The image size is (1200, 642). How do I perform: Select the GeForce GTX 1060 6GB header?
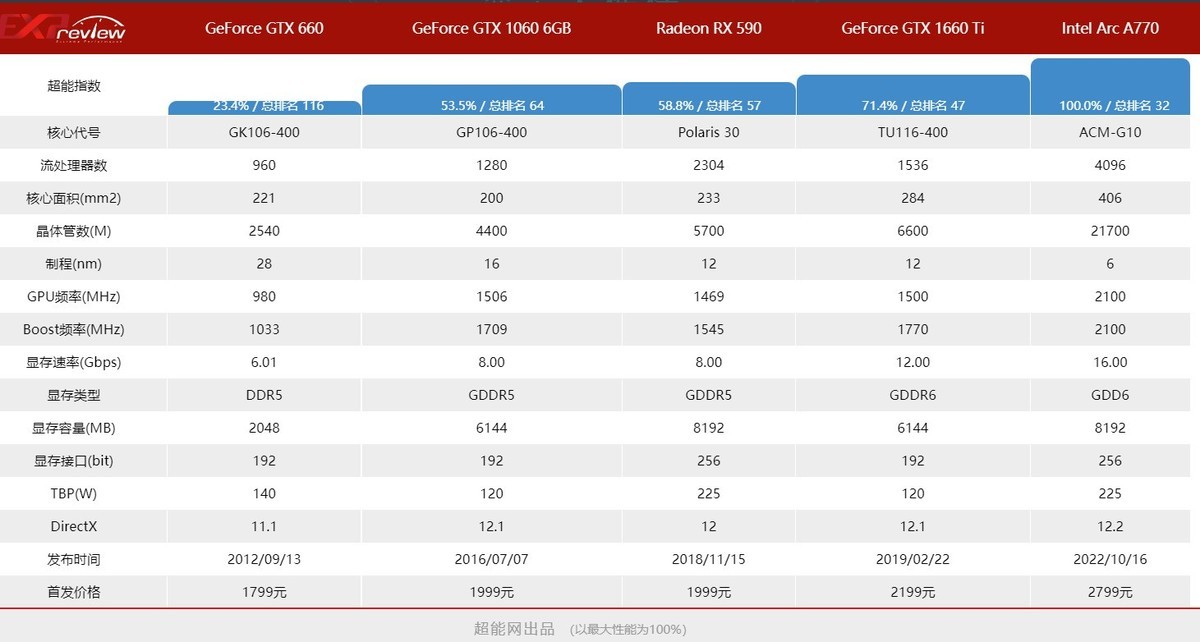491,28
